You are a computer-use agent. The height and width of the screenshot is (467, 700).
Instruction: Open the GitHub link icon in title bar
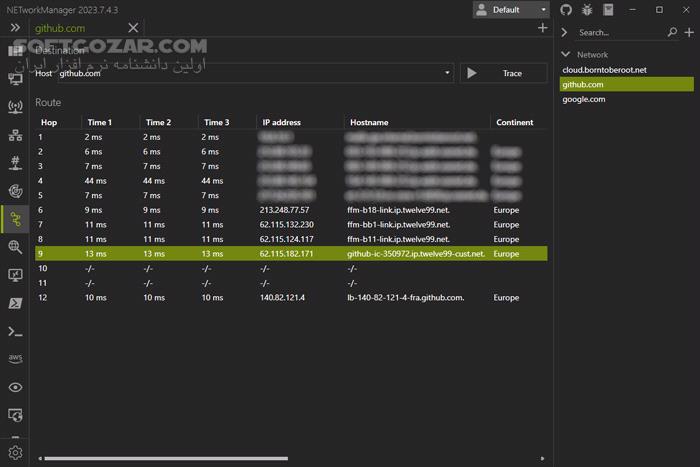tap(566, 10)
